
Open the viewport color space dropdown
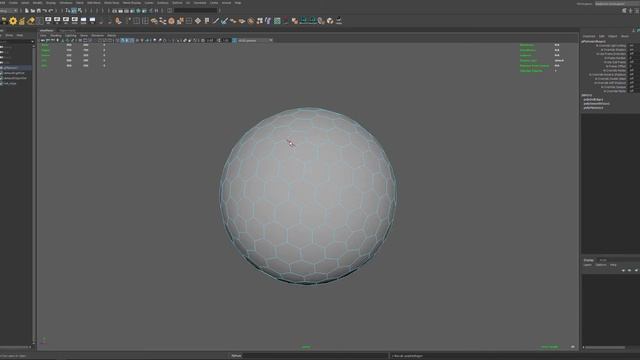coord(256,40)
